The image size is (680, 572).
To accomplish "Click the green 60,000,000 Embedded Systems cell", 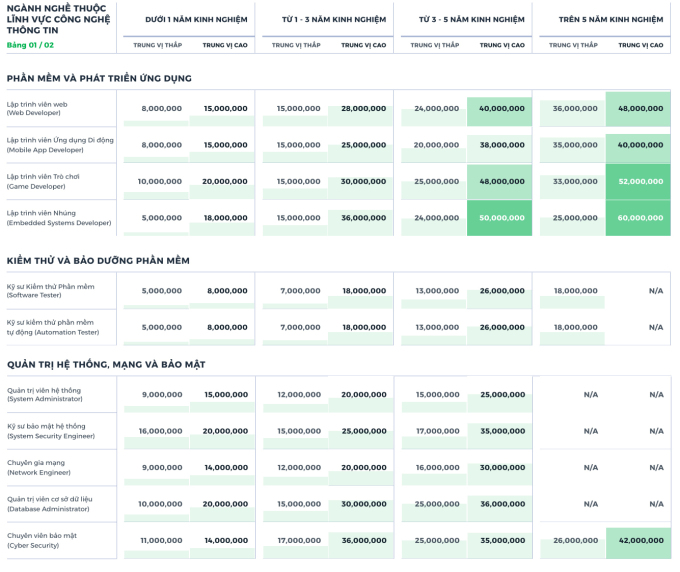I will pos(640,218).
